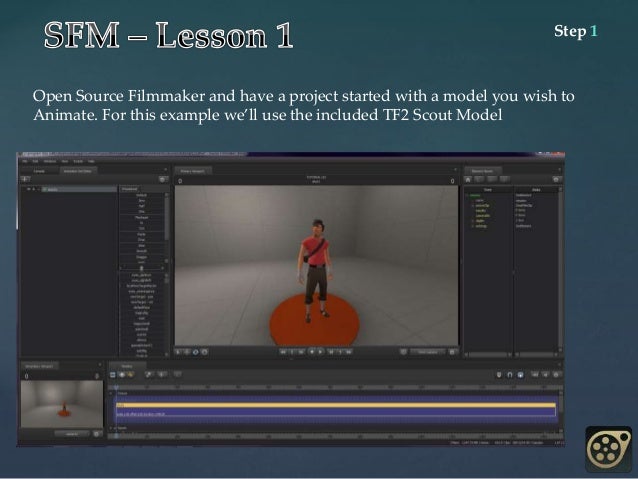Viewport: 638px width, 479px height.
Task: Click the playback button just right of play
Action: [331, 352]
